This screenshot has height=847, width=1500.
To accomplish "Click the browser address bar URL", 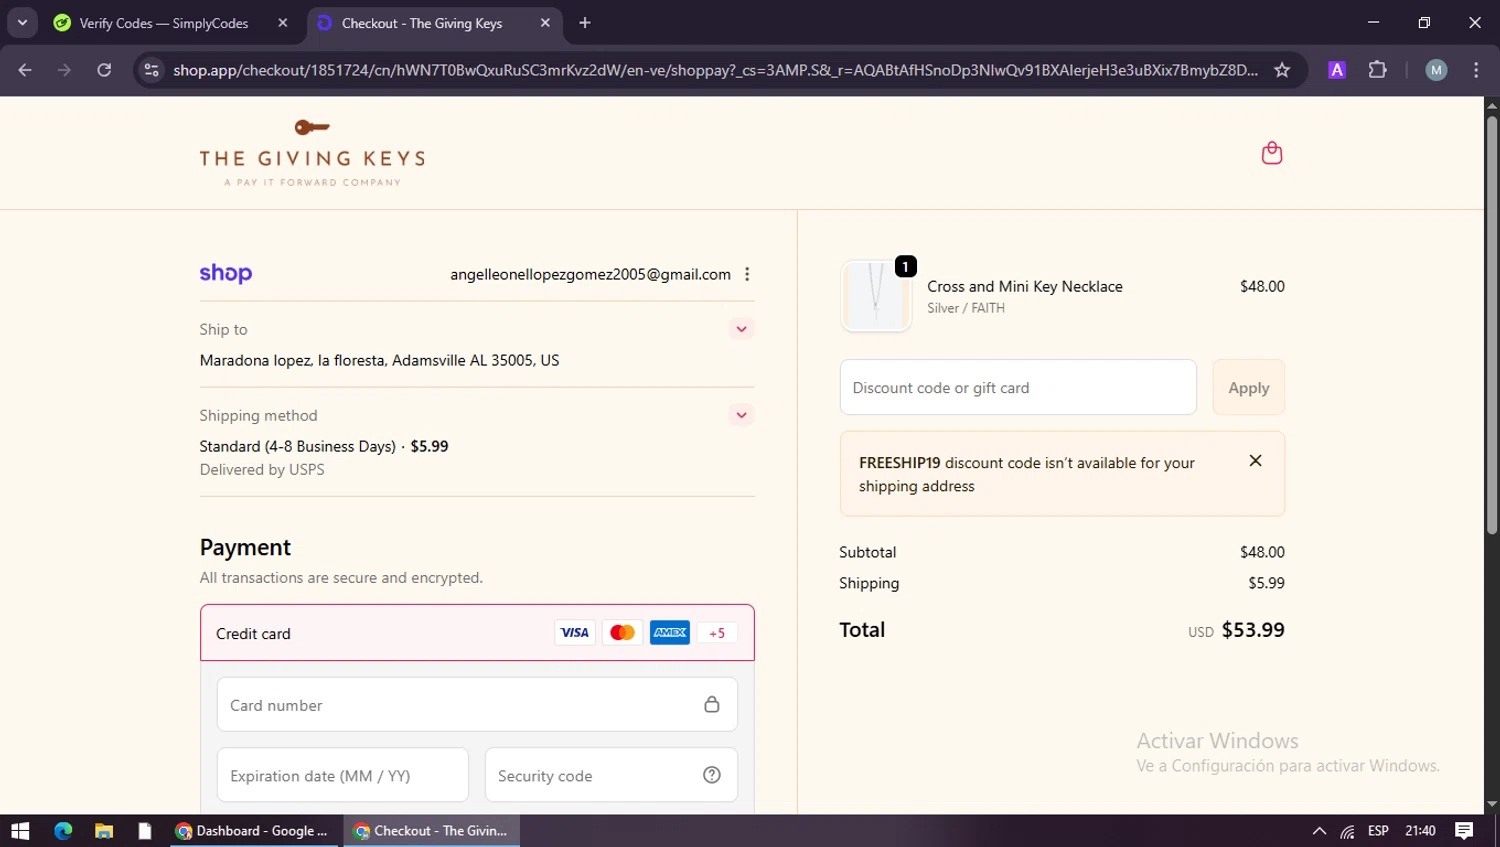I will 715,70.
